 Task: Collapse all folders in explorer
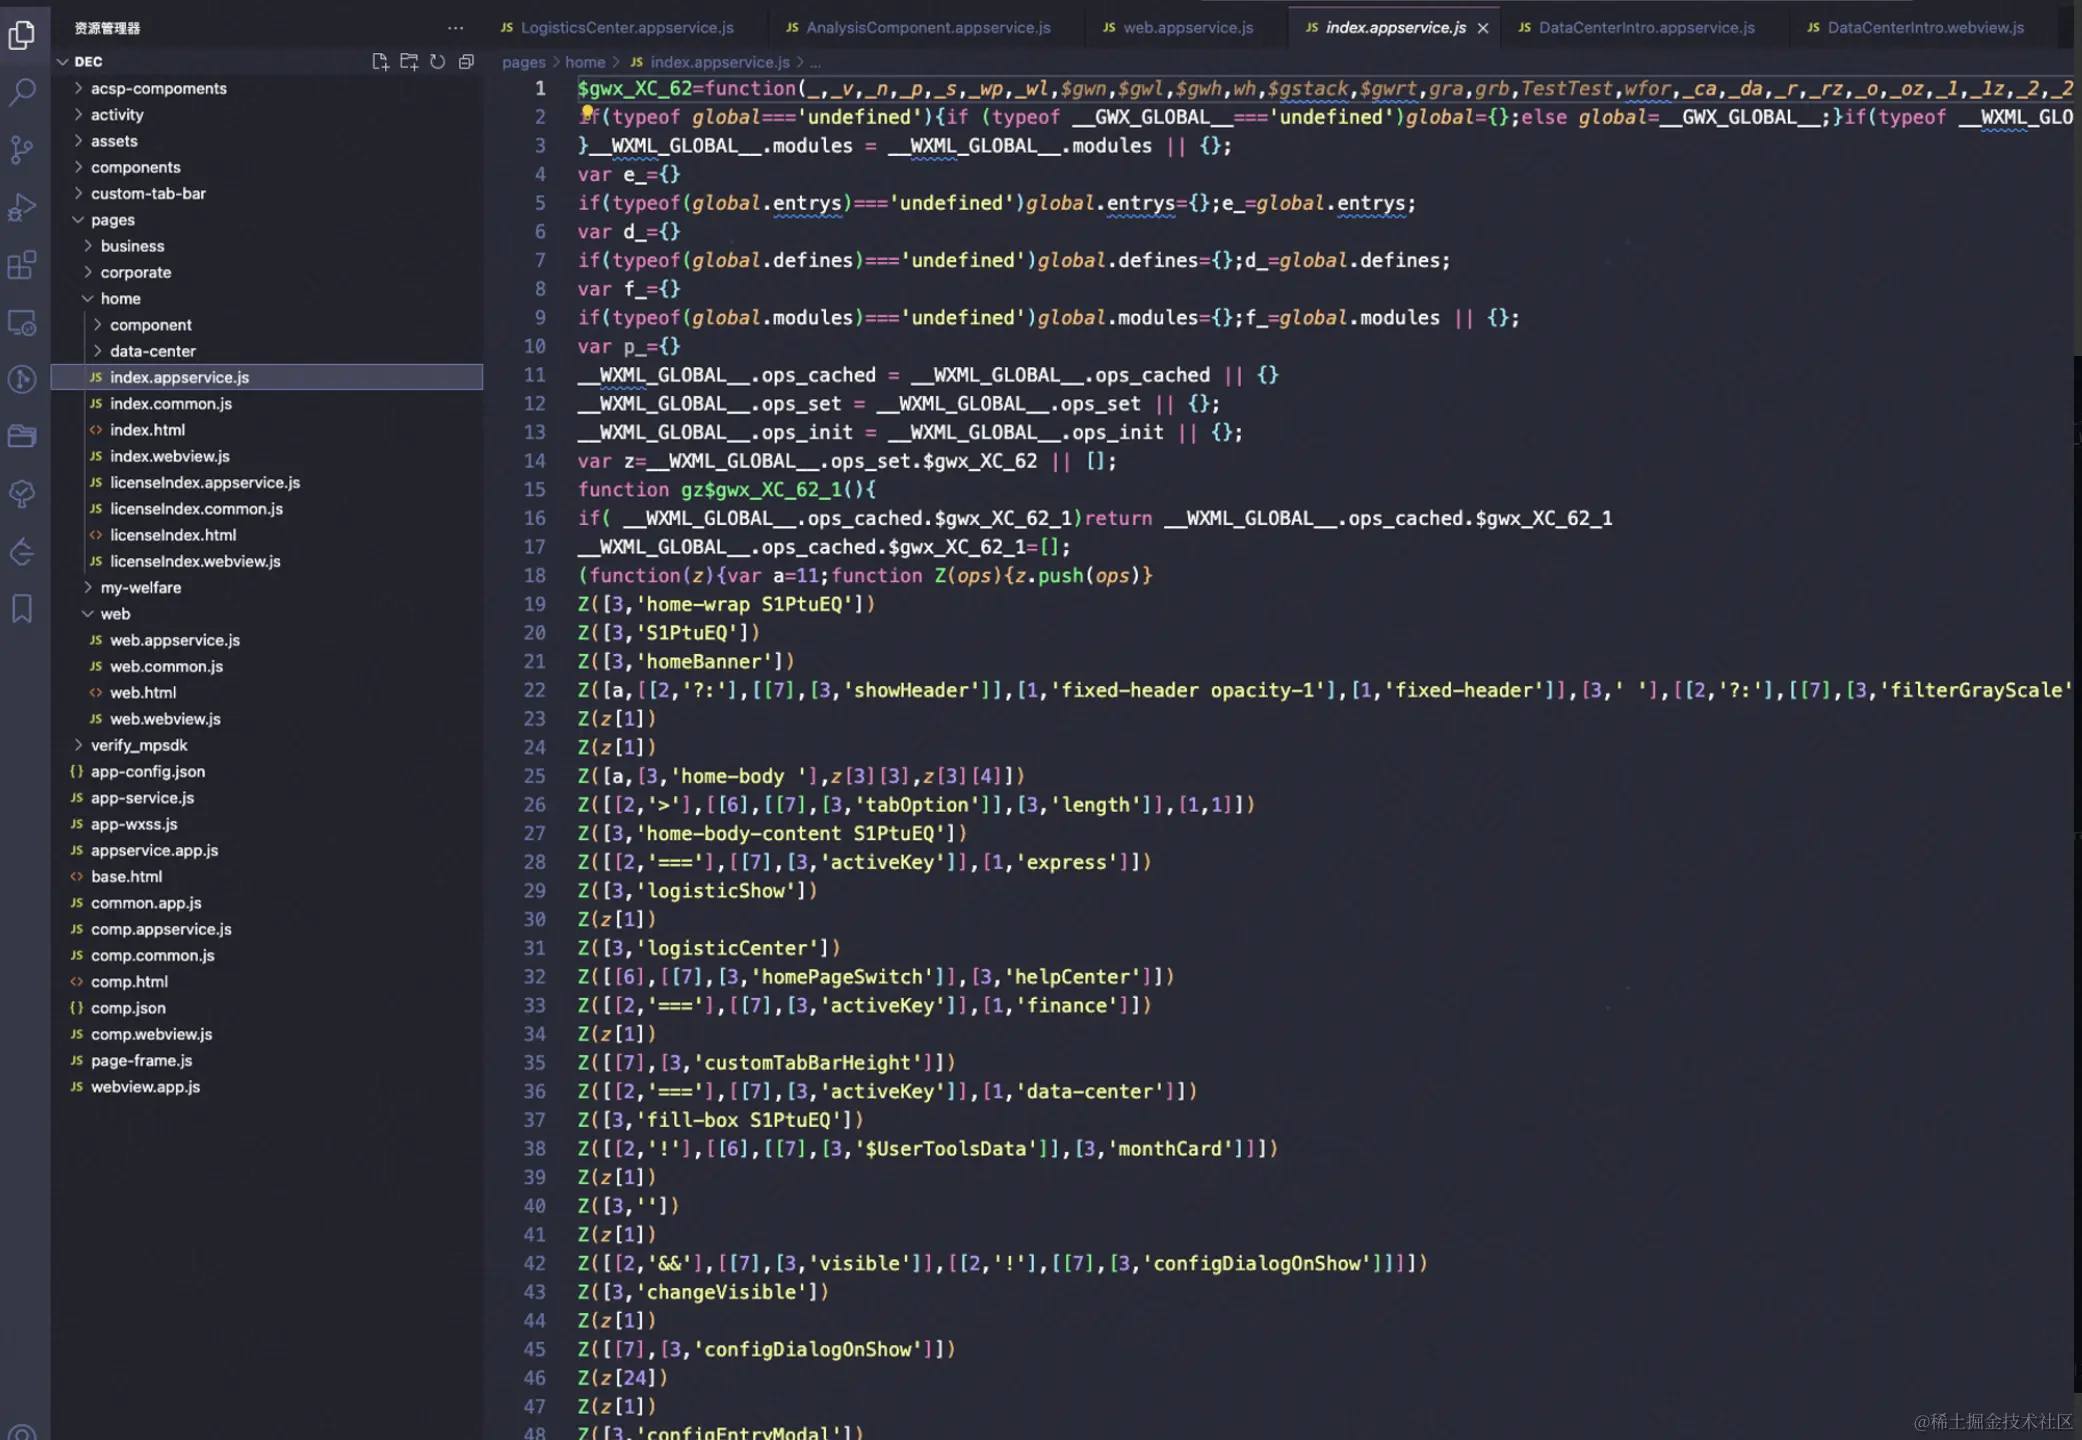(x=466, y=62)
